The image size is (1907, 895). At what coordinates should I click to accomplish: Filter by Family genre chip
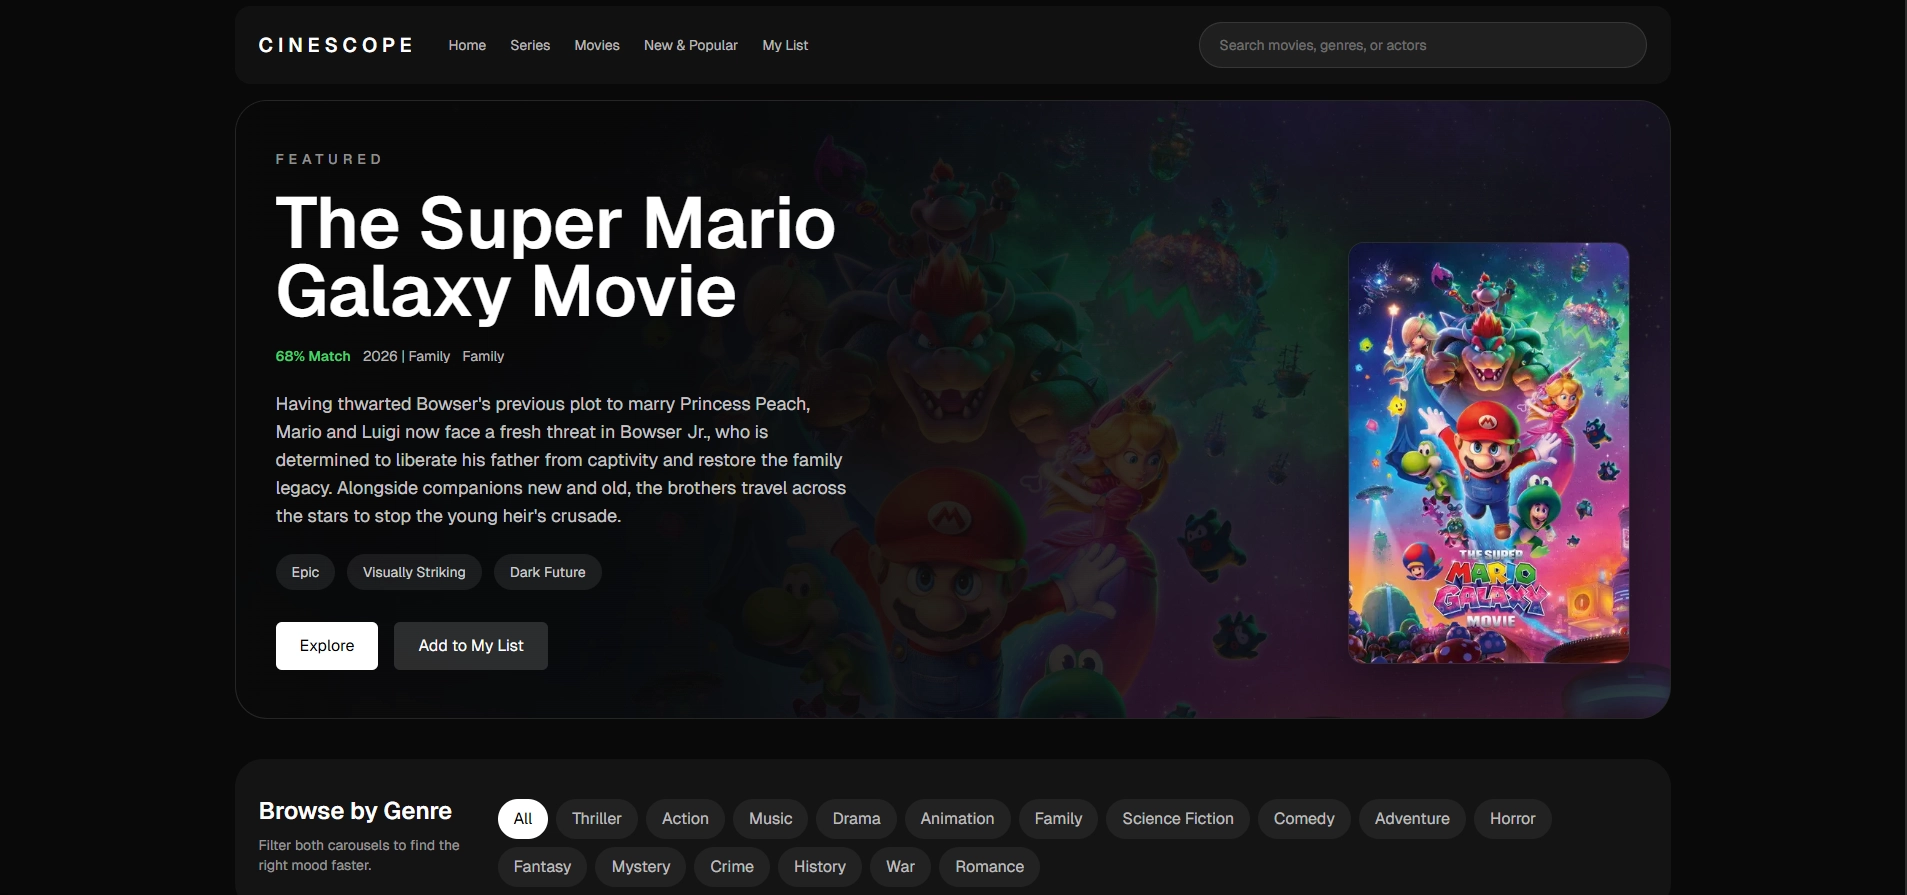pyautogui.click(x=1059, y=819)
